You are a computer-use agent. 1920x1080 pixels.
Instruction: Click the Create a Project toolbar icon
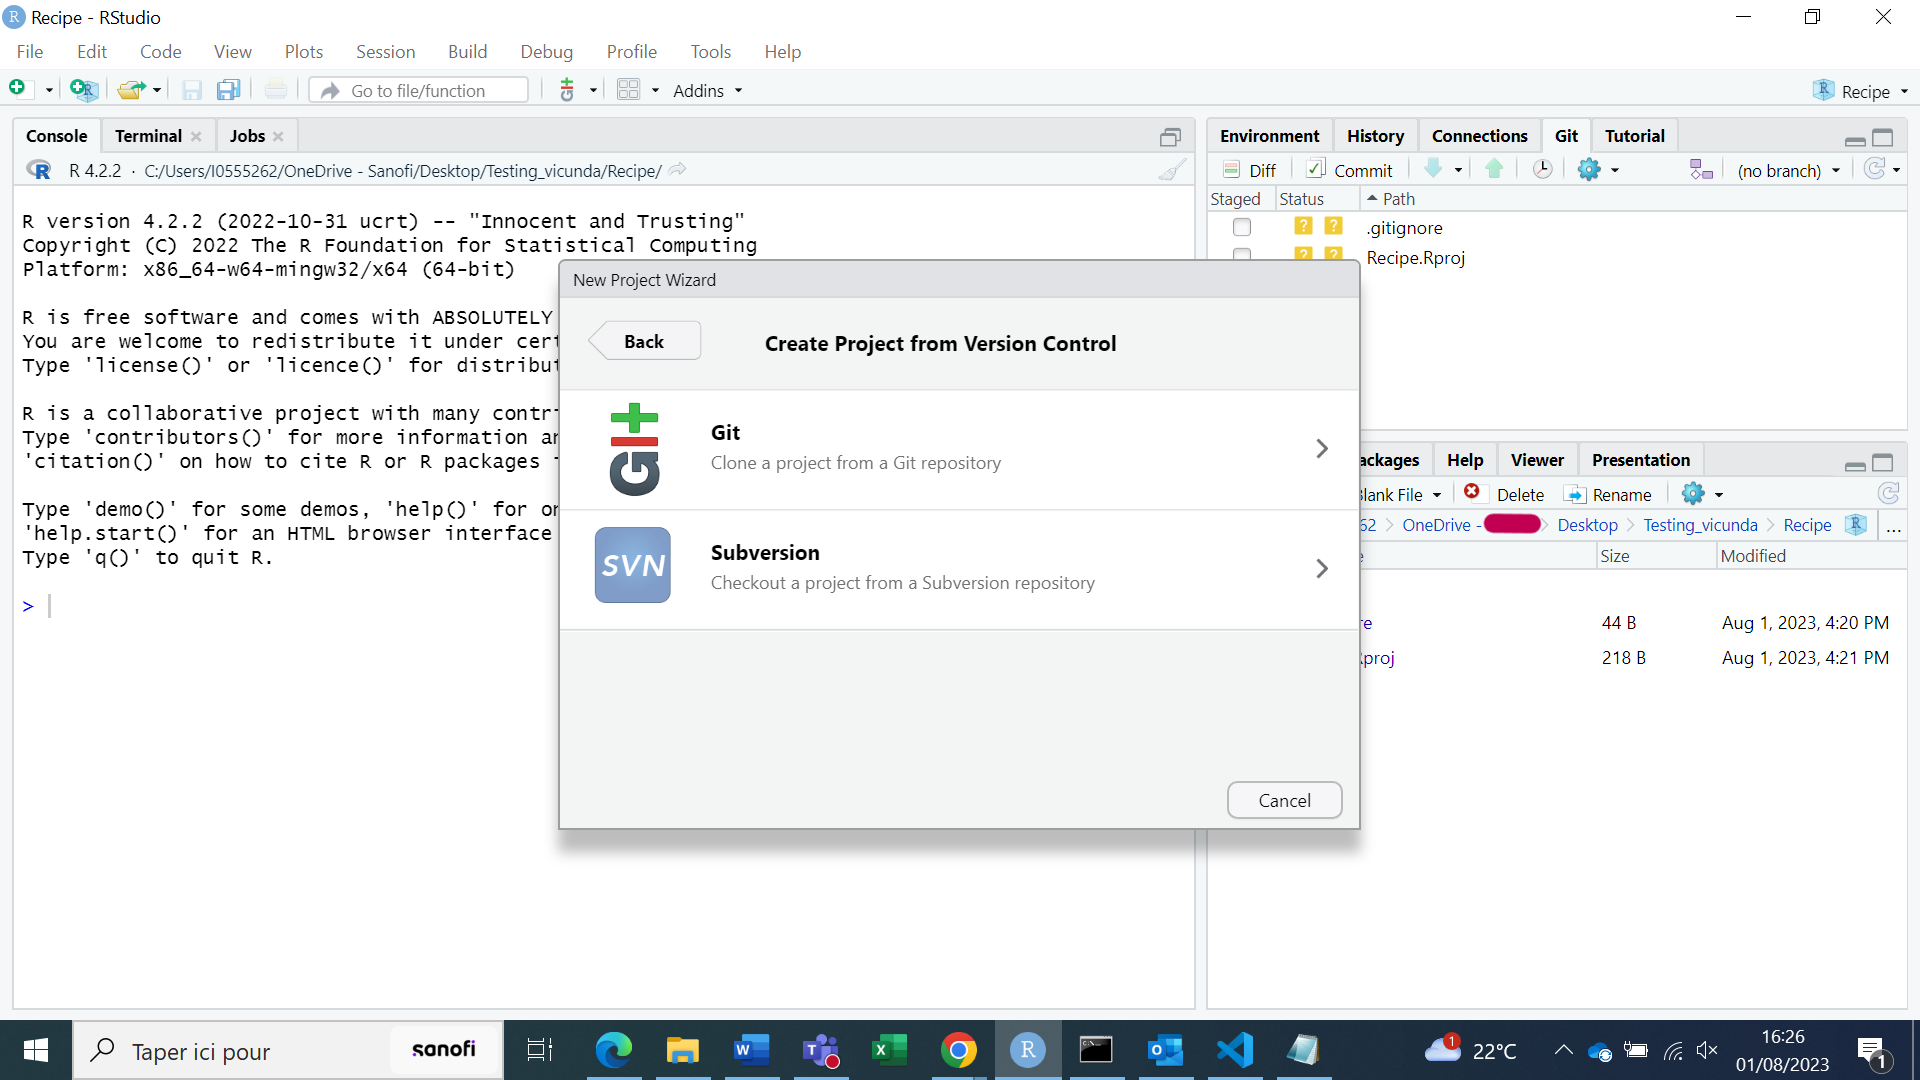click(x=84, y=90)
